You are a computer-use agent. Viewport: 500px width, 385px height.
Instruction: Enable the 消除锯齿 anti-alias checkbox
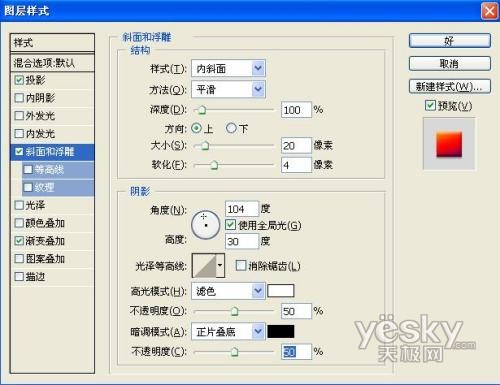(x=240, y=266)
